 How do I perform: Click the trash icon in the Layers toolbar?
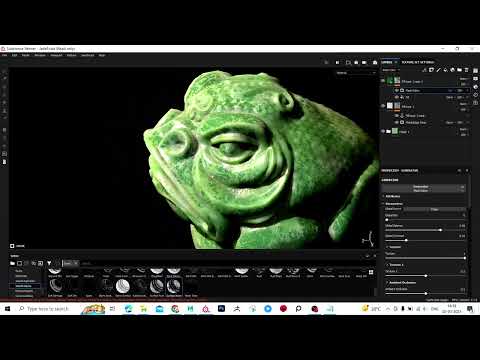click(466, 70)
